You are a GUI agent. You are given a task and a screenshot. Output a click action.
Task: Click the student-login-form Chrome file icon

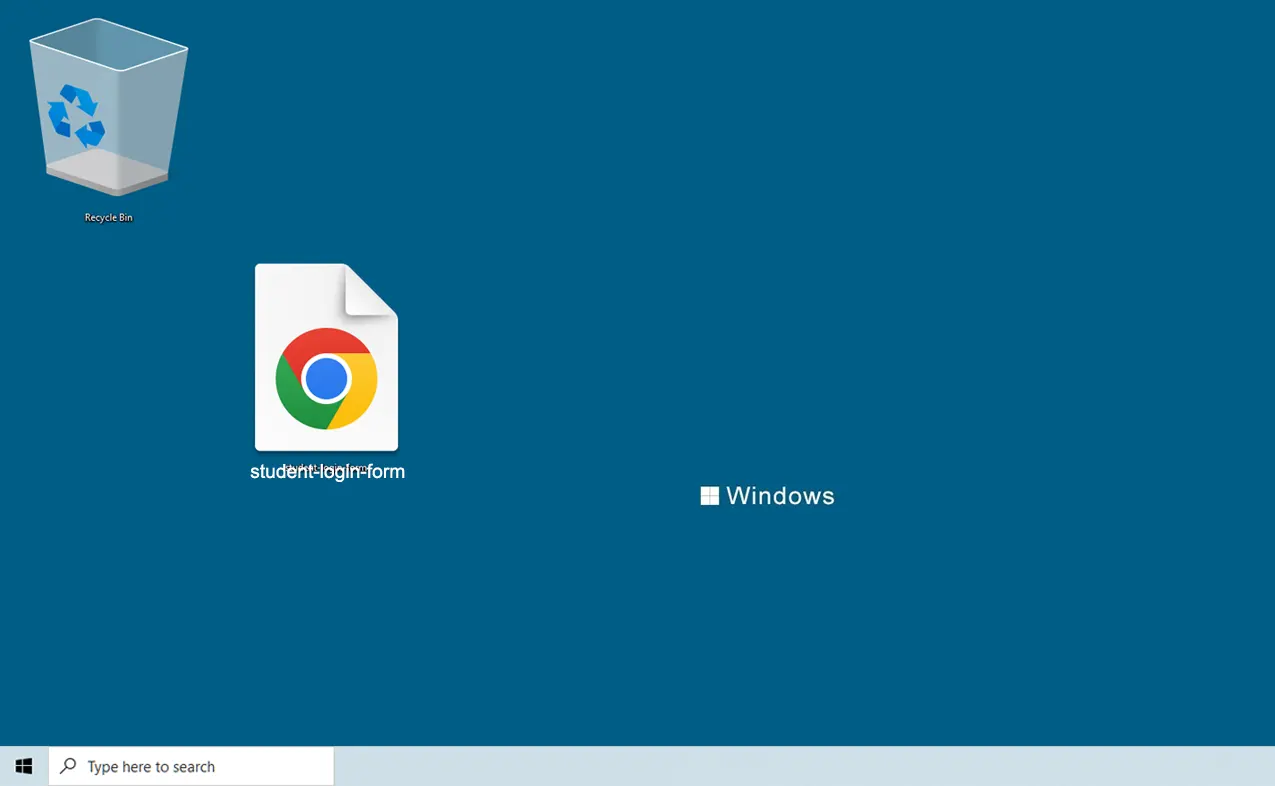pyautogui.click(x=326, y=358)
